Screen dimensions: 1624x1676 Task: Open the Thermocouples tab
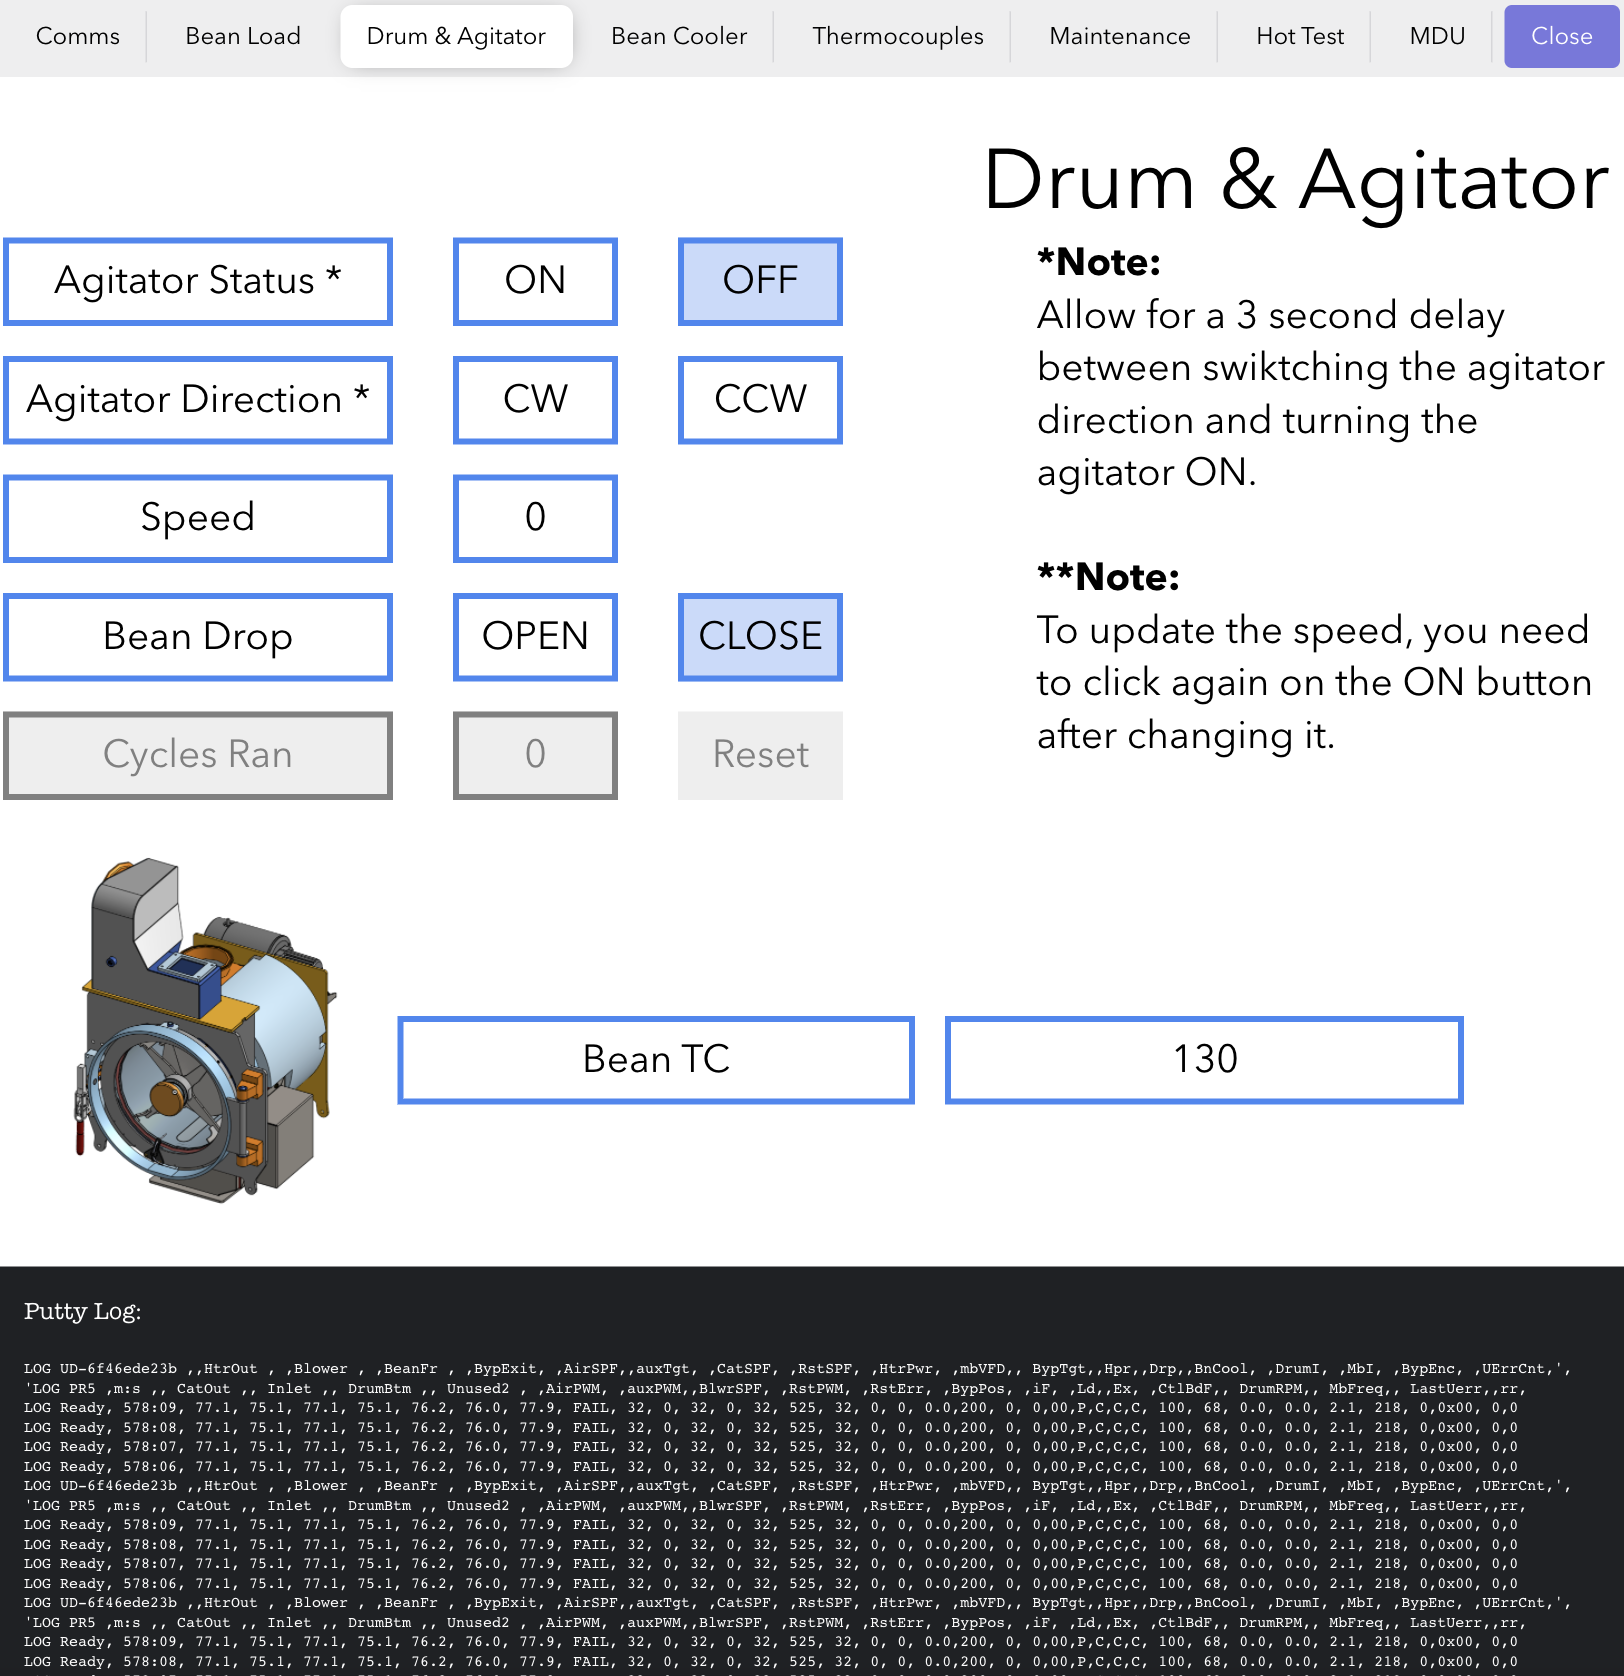pyautogui.click(x=898, y=36)
